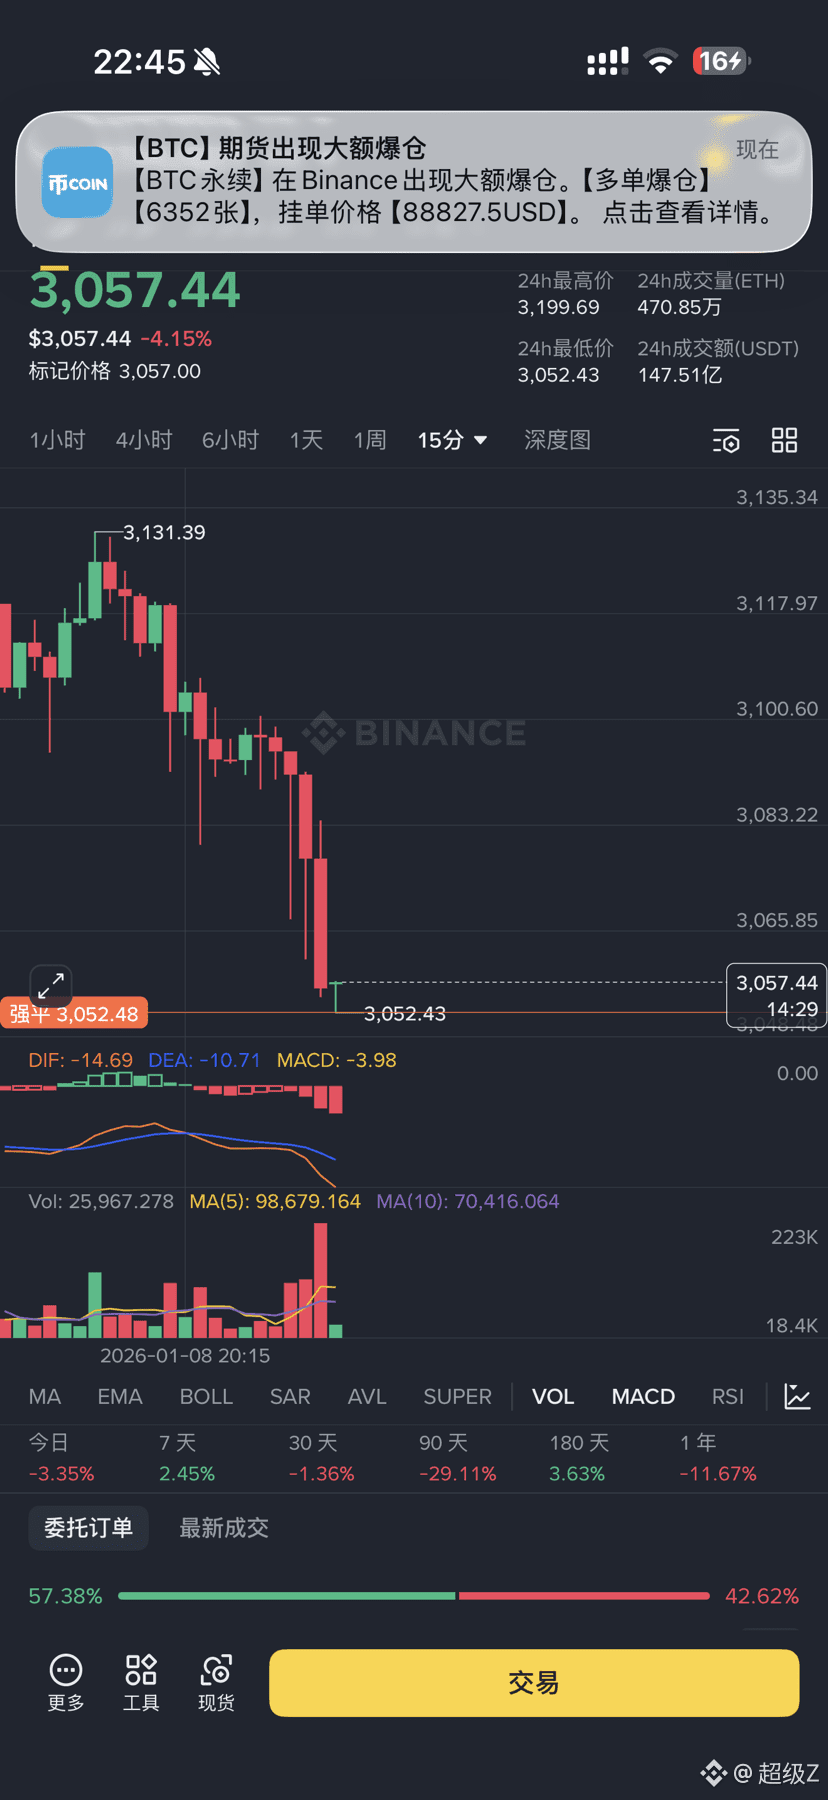Tap the yellow 交易 trade button

[x=534, y=1683]
